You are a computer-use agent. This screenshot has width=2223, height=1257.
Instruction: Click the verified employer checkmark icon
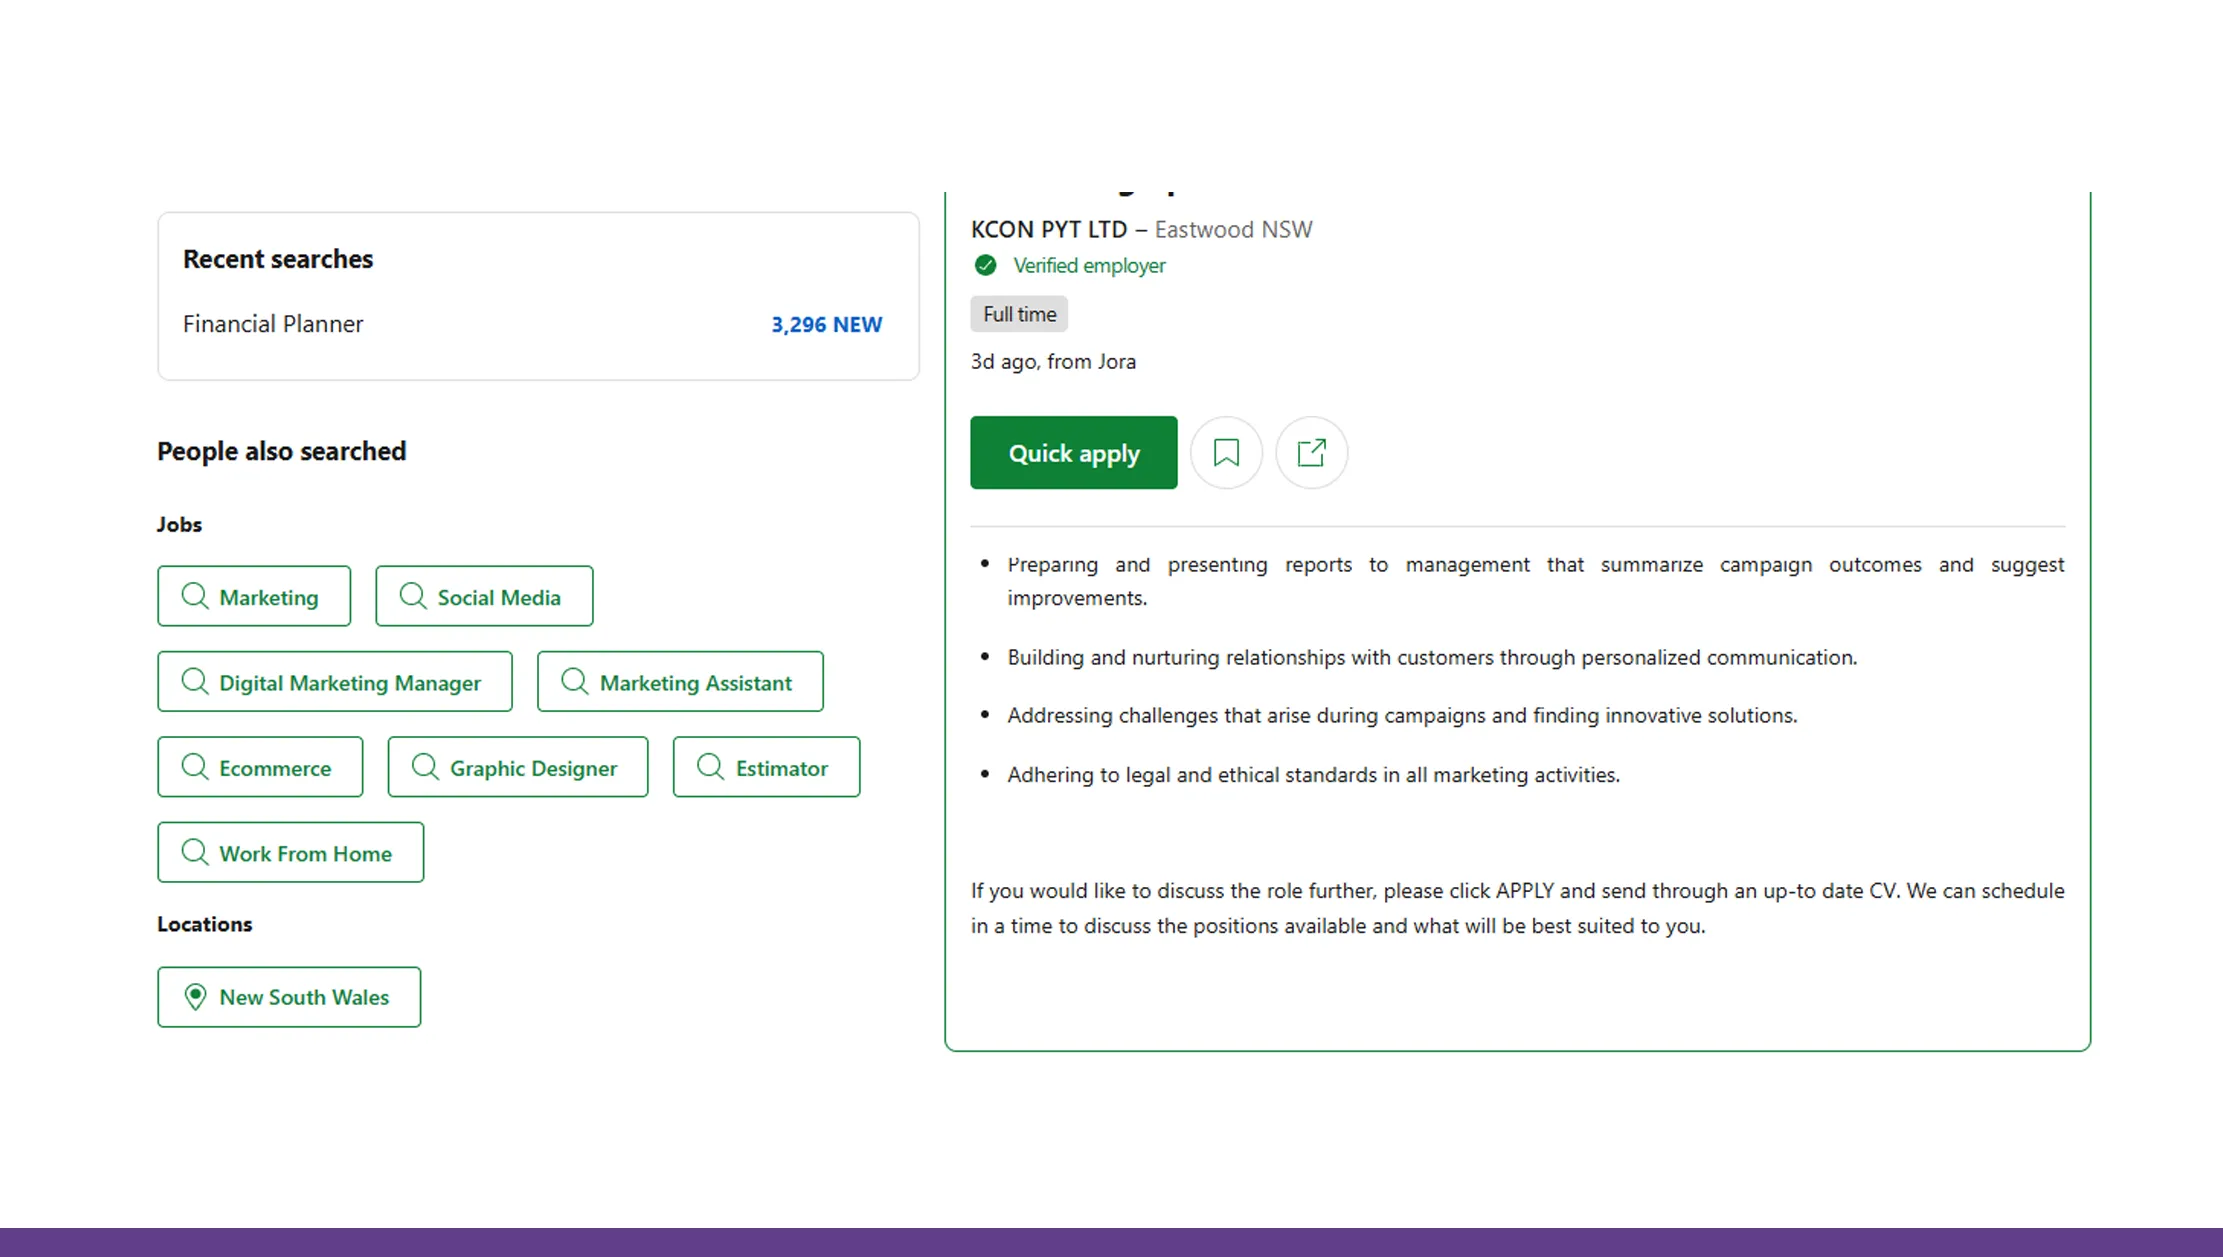pos(985,265)
